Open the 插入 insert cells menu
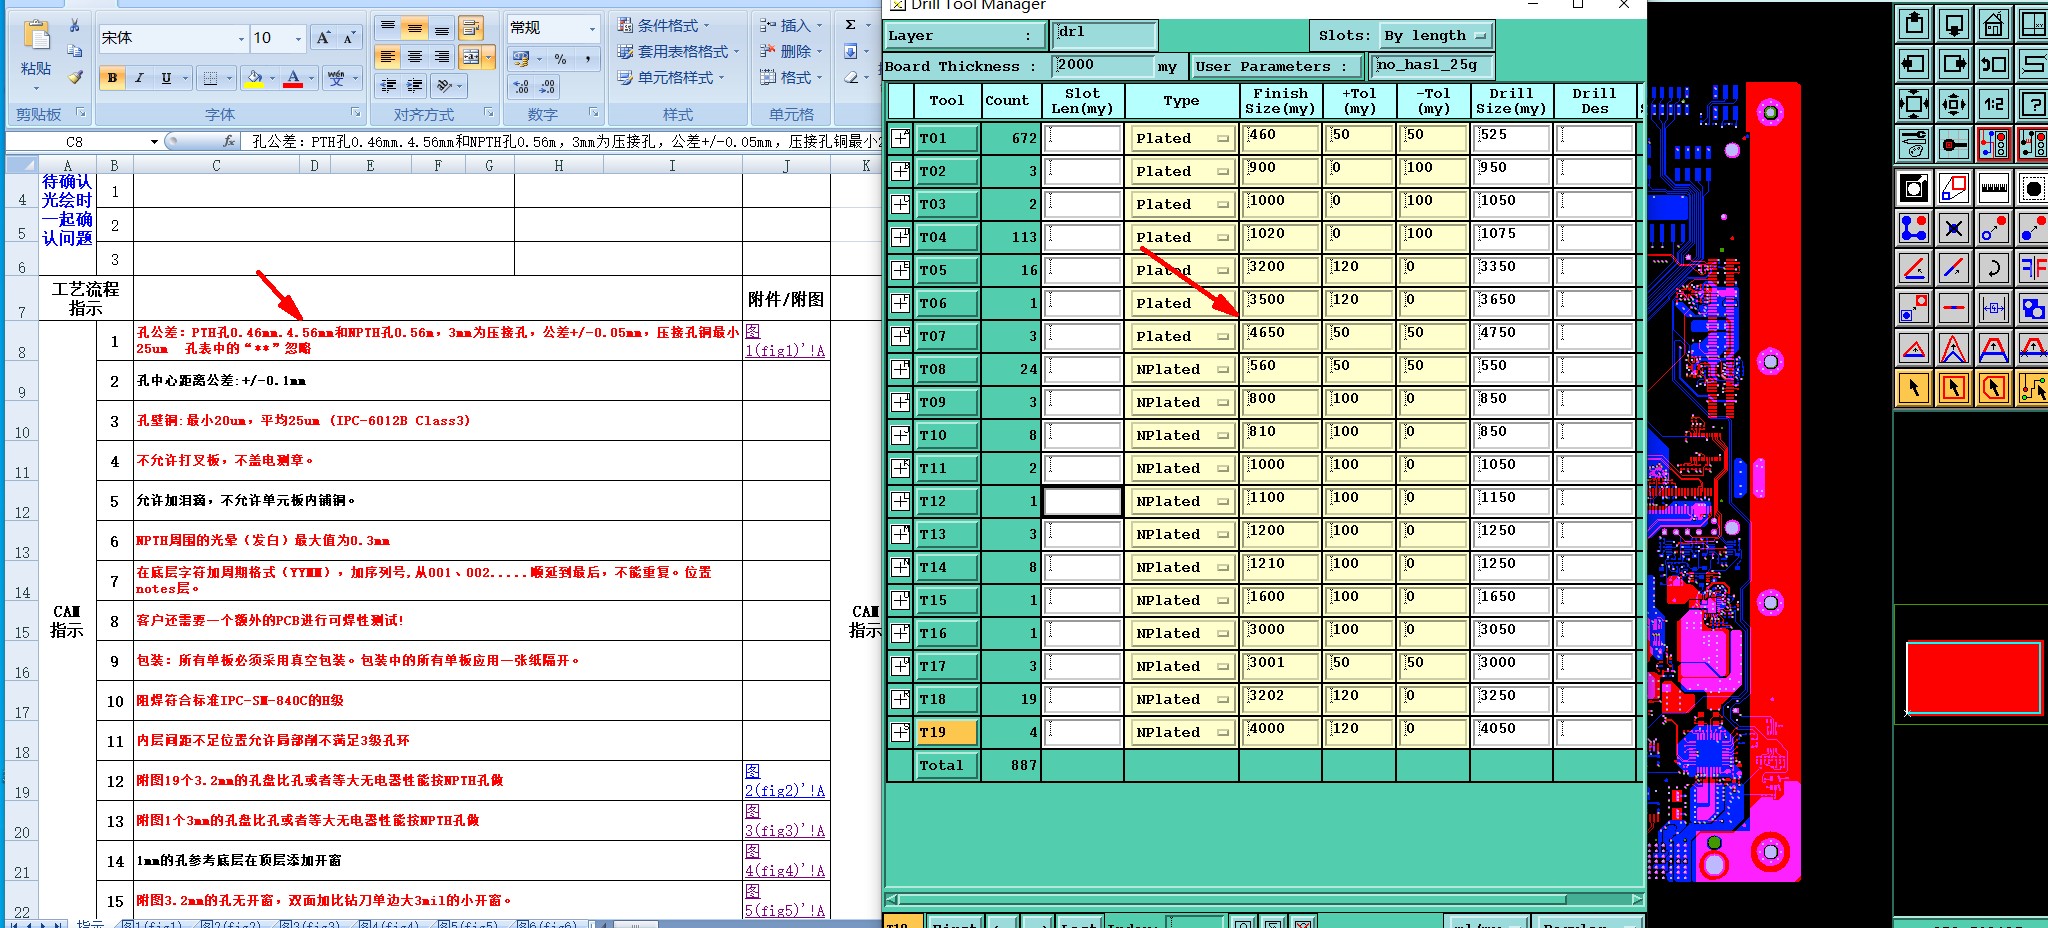Screen dimensions: 2048x928 pos(790,25)
